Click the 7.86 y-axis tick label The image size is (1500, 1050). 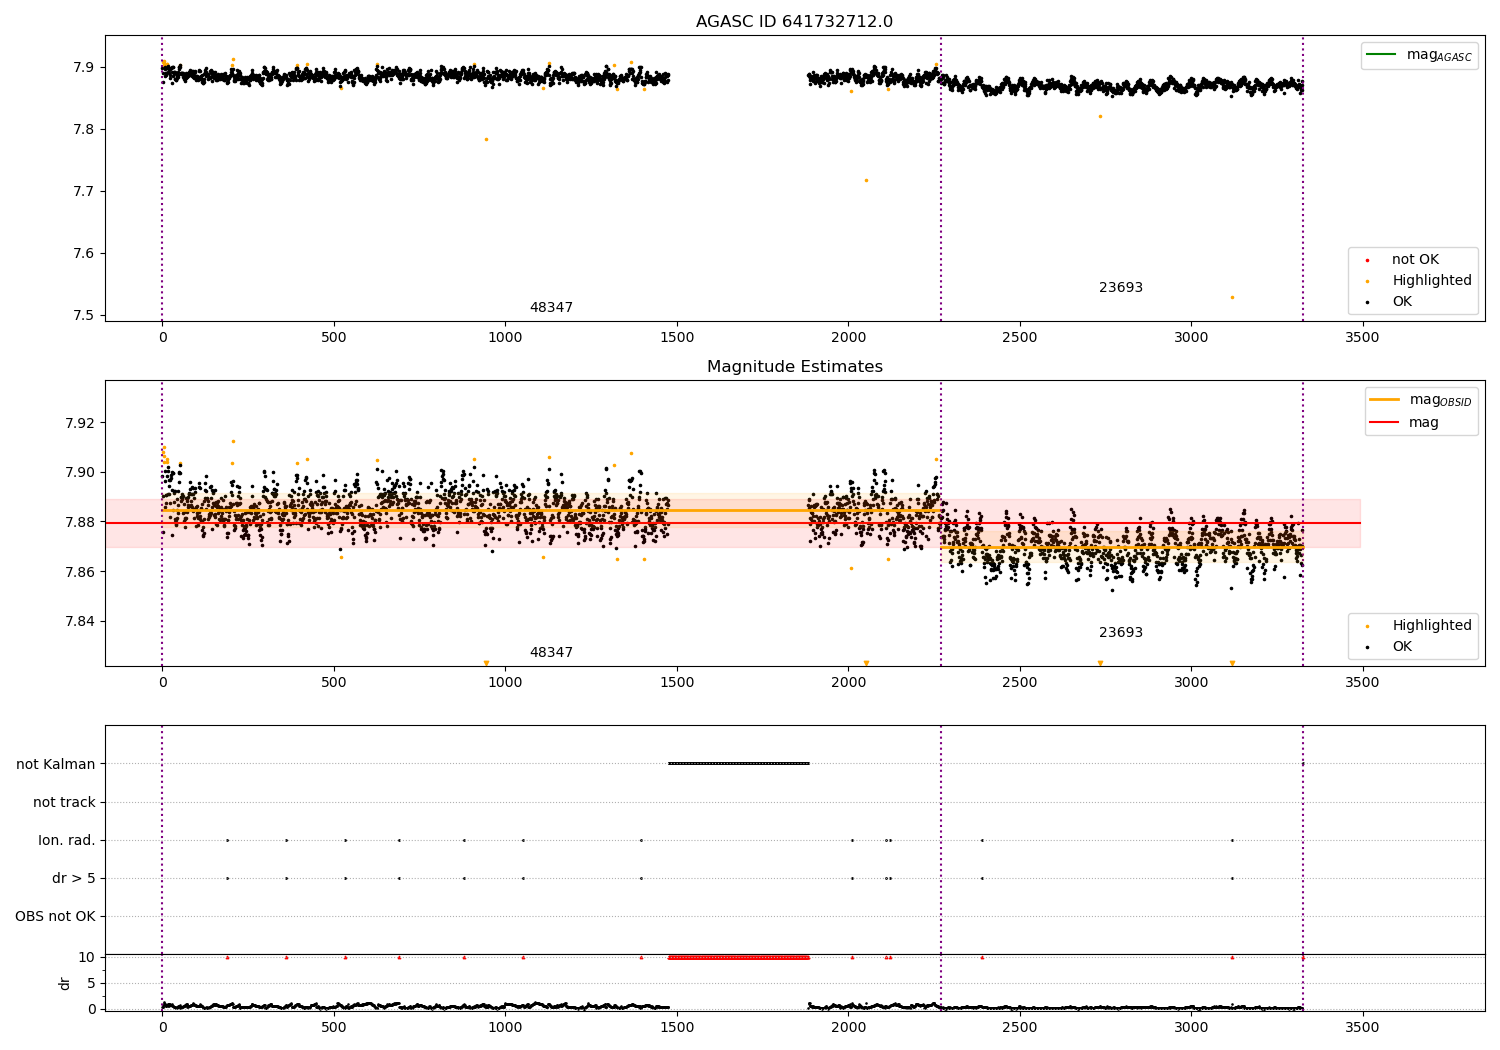pos(79,572)
